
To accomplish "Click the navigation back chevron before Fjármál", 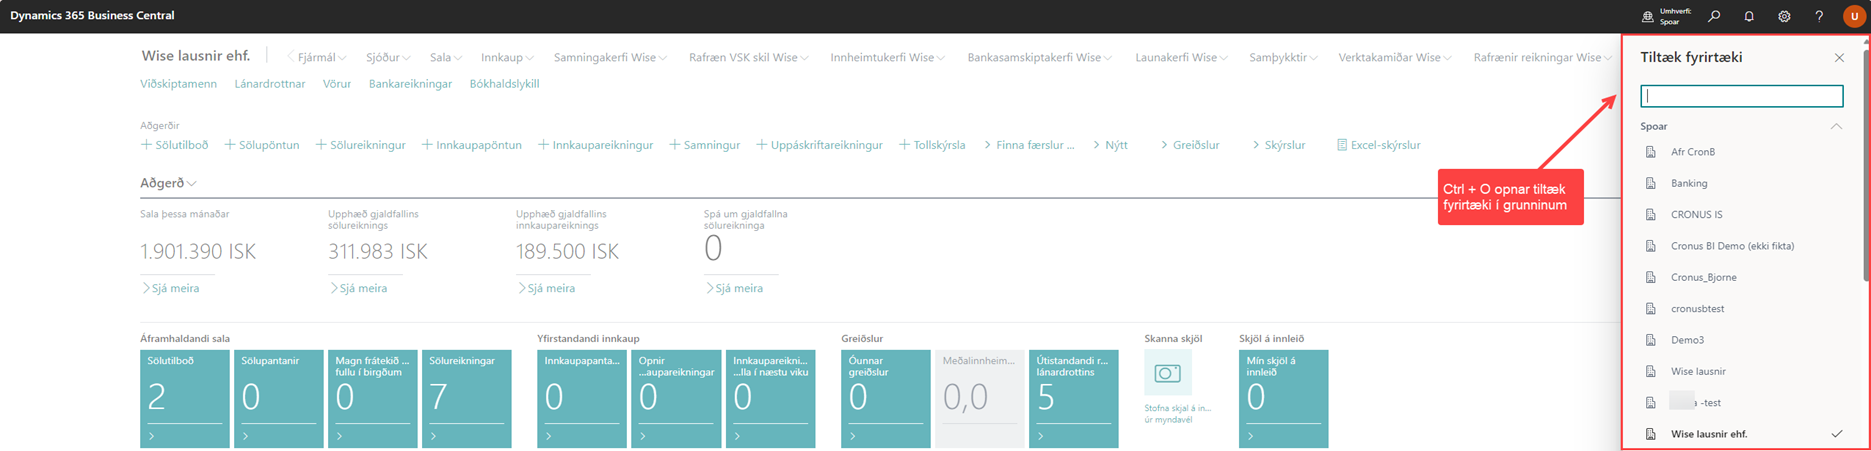I will [291, 58].
